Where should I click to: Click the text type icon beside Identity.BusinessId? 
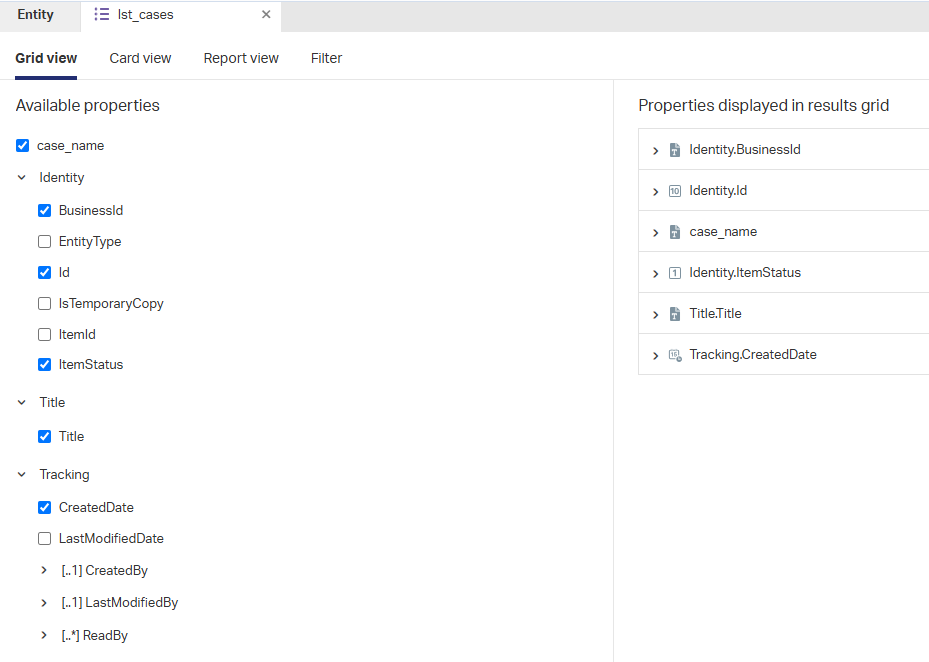(675, 150)
